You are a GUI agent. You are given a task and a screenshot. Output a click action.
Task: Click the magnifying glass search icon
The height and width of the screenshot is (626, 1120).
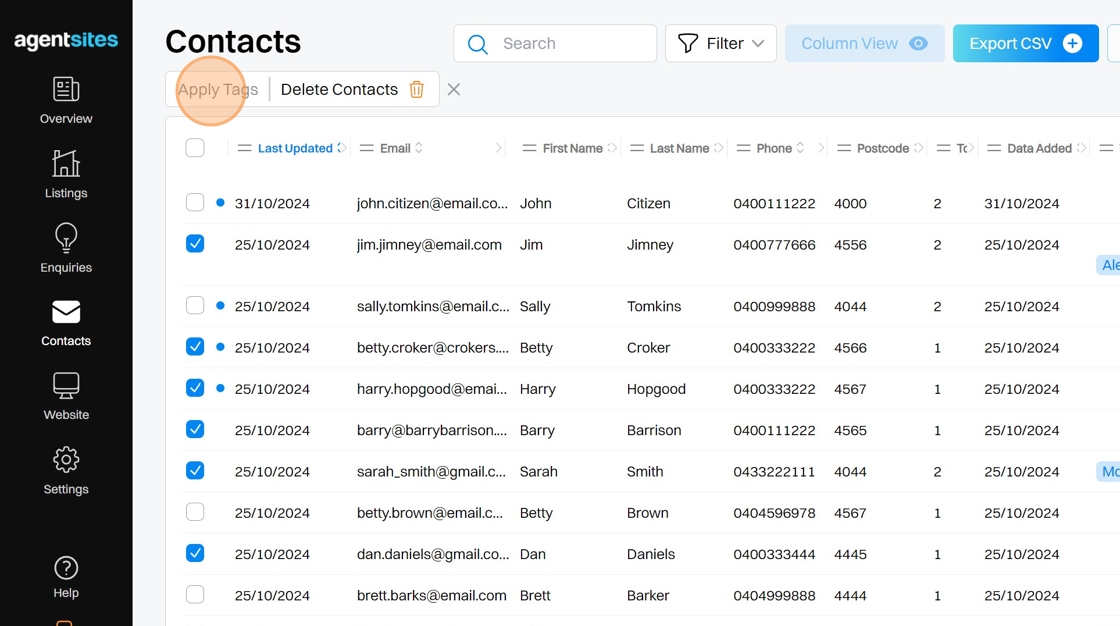pyautogui.click(x=478, y=44)
